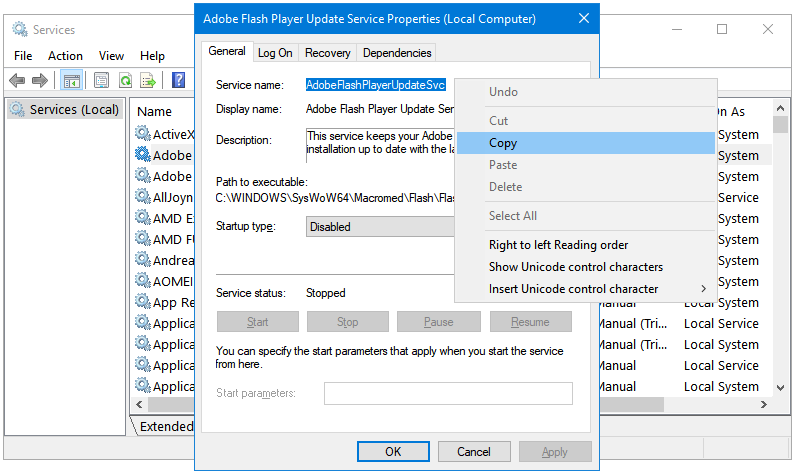The image size is (796, 476).
Task: Open the Help menu
Action: pos(152,56)
